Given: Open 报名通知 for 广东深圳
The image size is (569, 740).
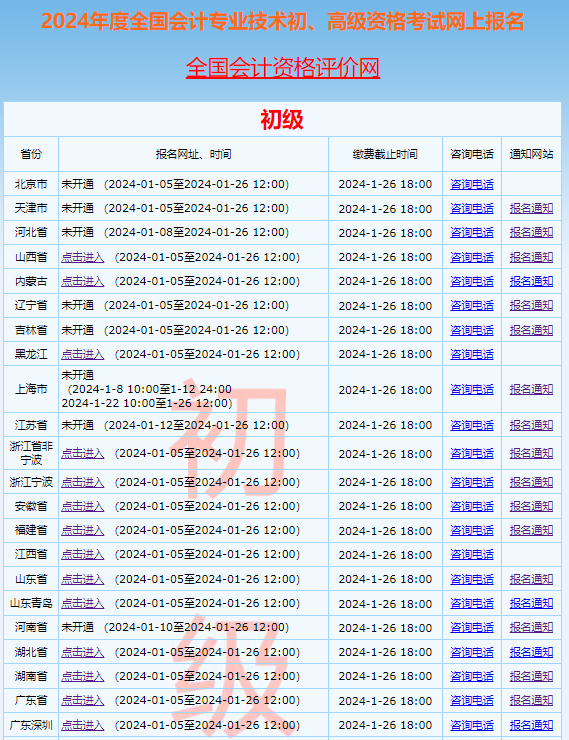Looking at the screenshot, I should coord(531,725).
